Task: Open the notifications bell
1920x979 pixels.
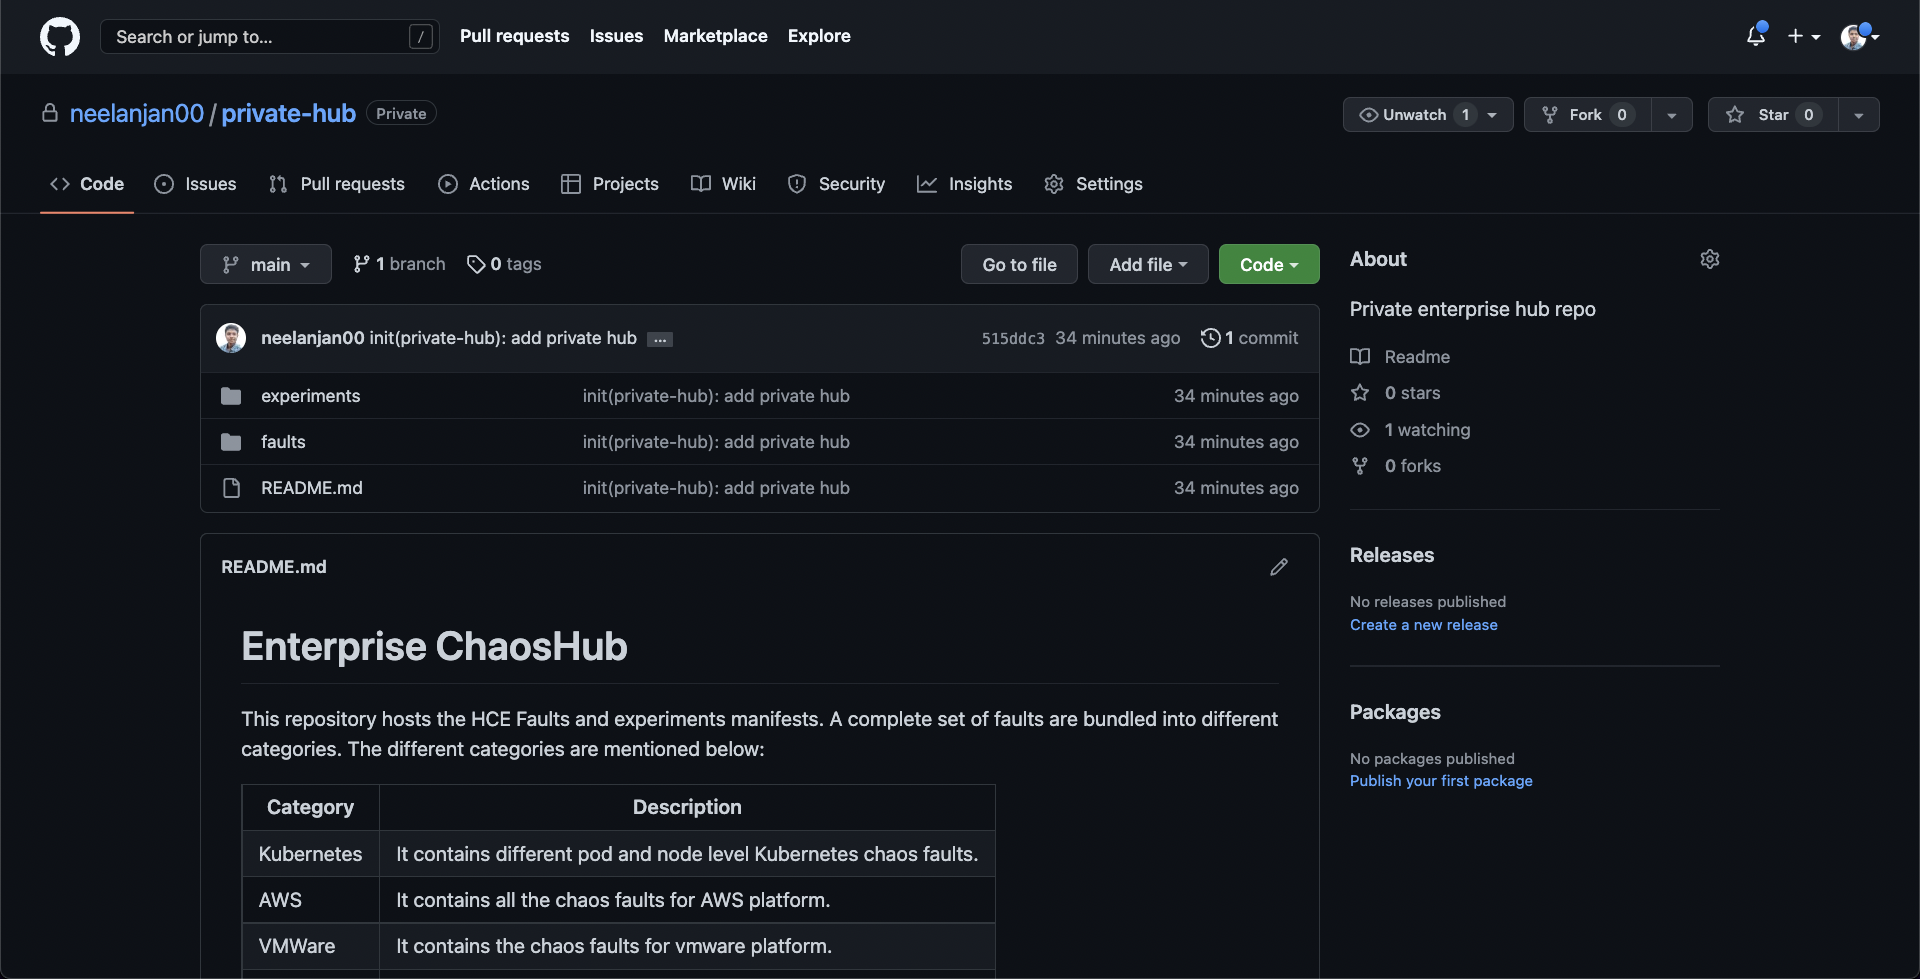Action: (1756, 36)
